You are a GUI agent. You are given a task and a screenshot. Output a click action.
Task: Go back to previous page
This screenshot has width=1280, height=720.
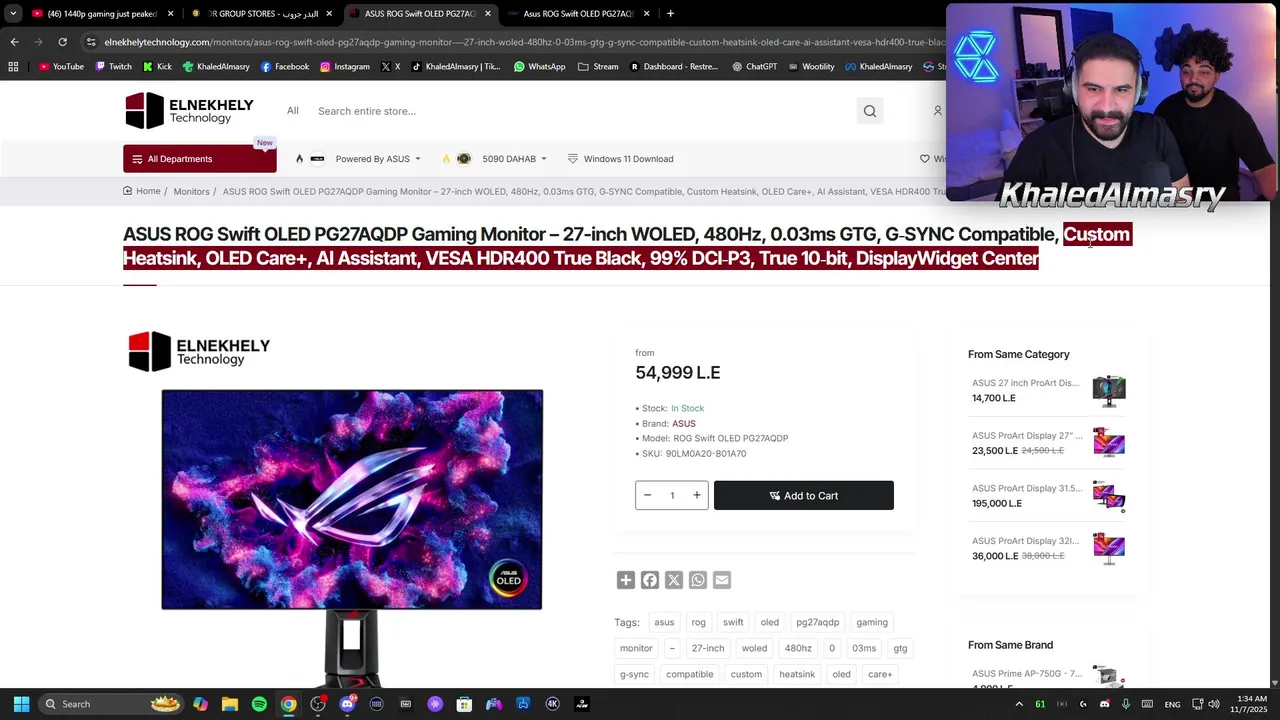(14, 42)
